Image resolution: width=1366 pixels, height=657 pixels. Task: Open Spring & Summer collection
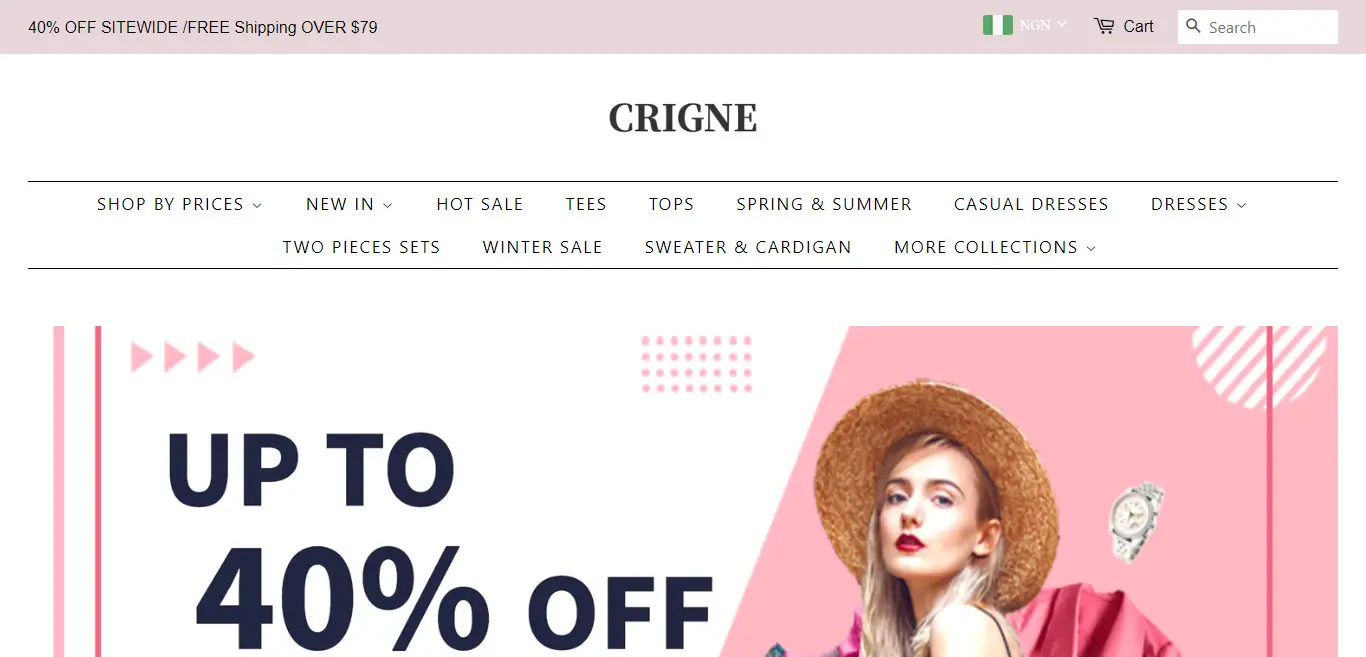(x=824, y=204)
